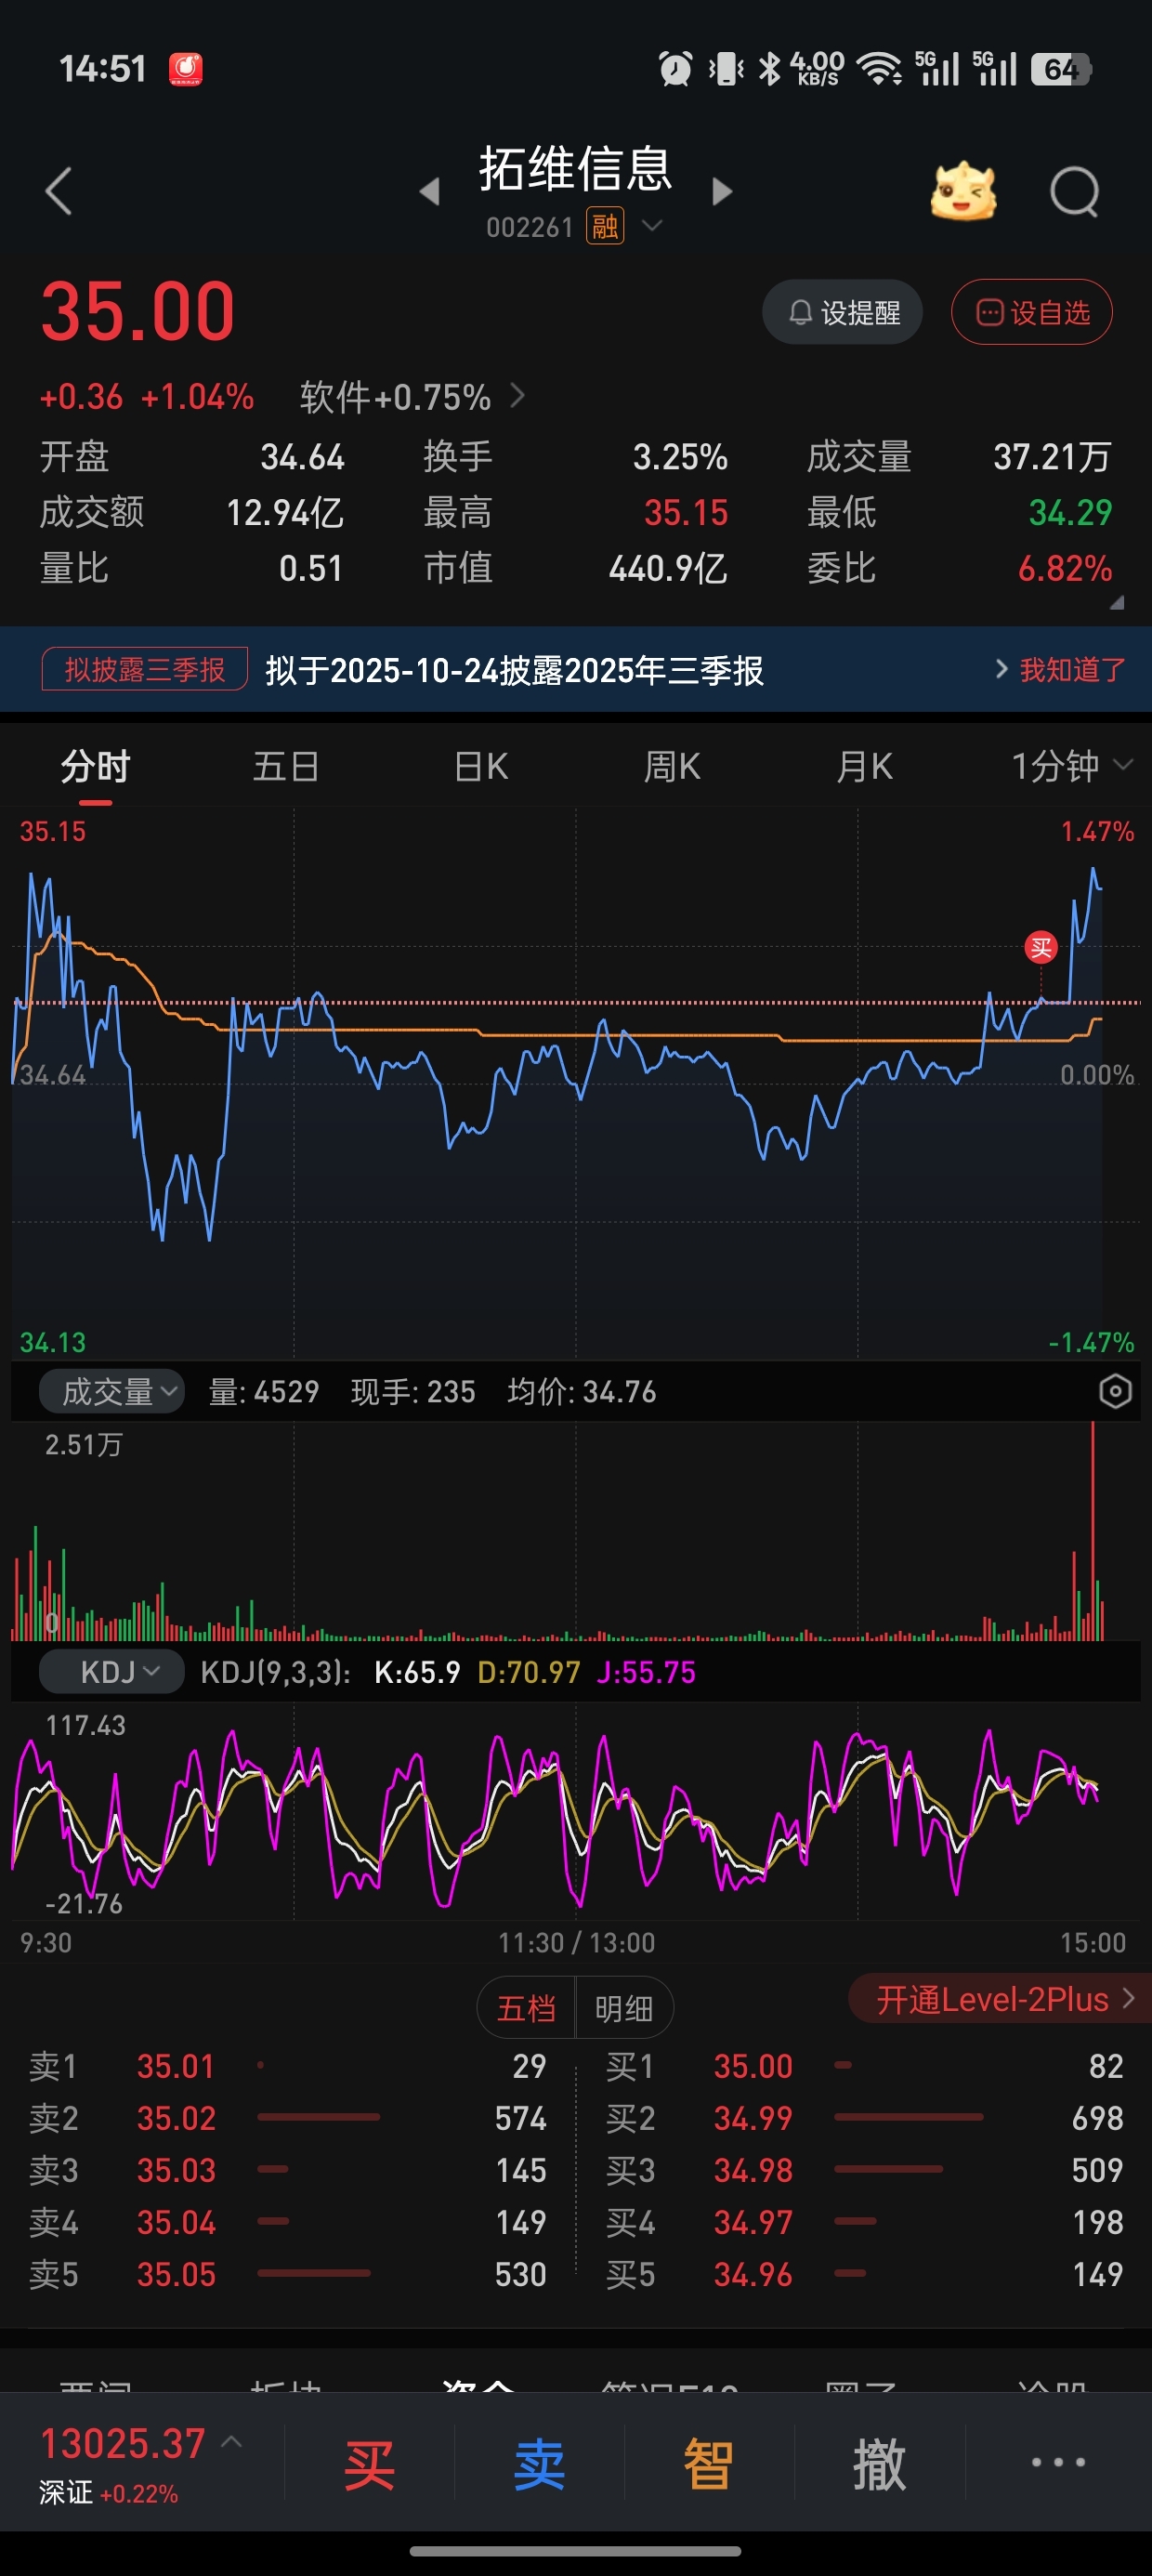The width and height of the screenshot is (1152, 2576).
Task: Tap the red app notification icon
Action: [185, 69]
